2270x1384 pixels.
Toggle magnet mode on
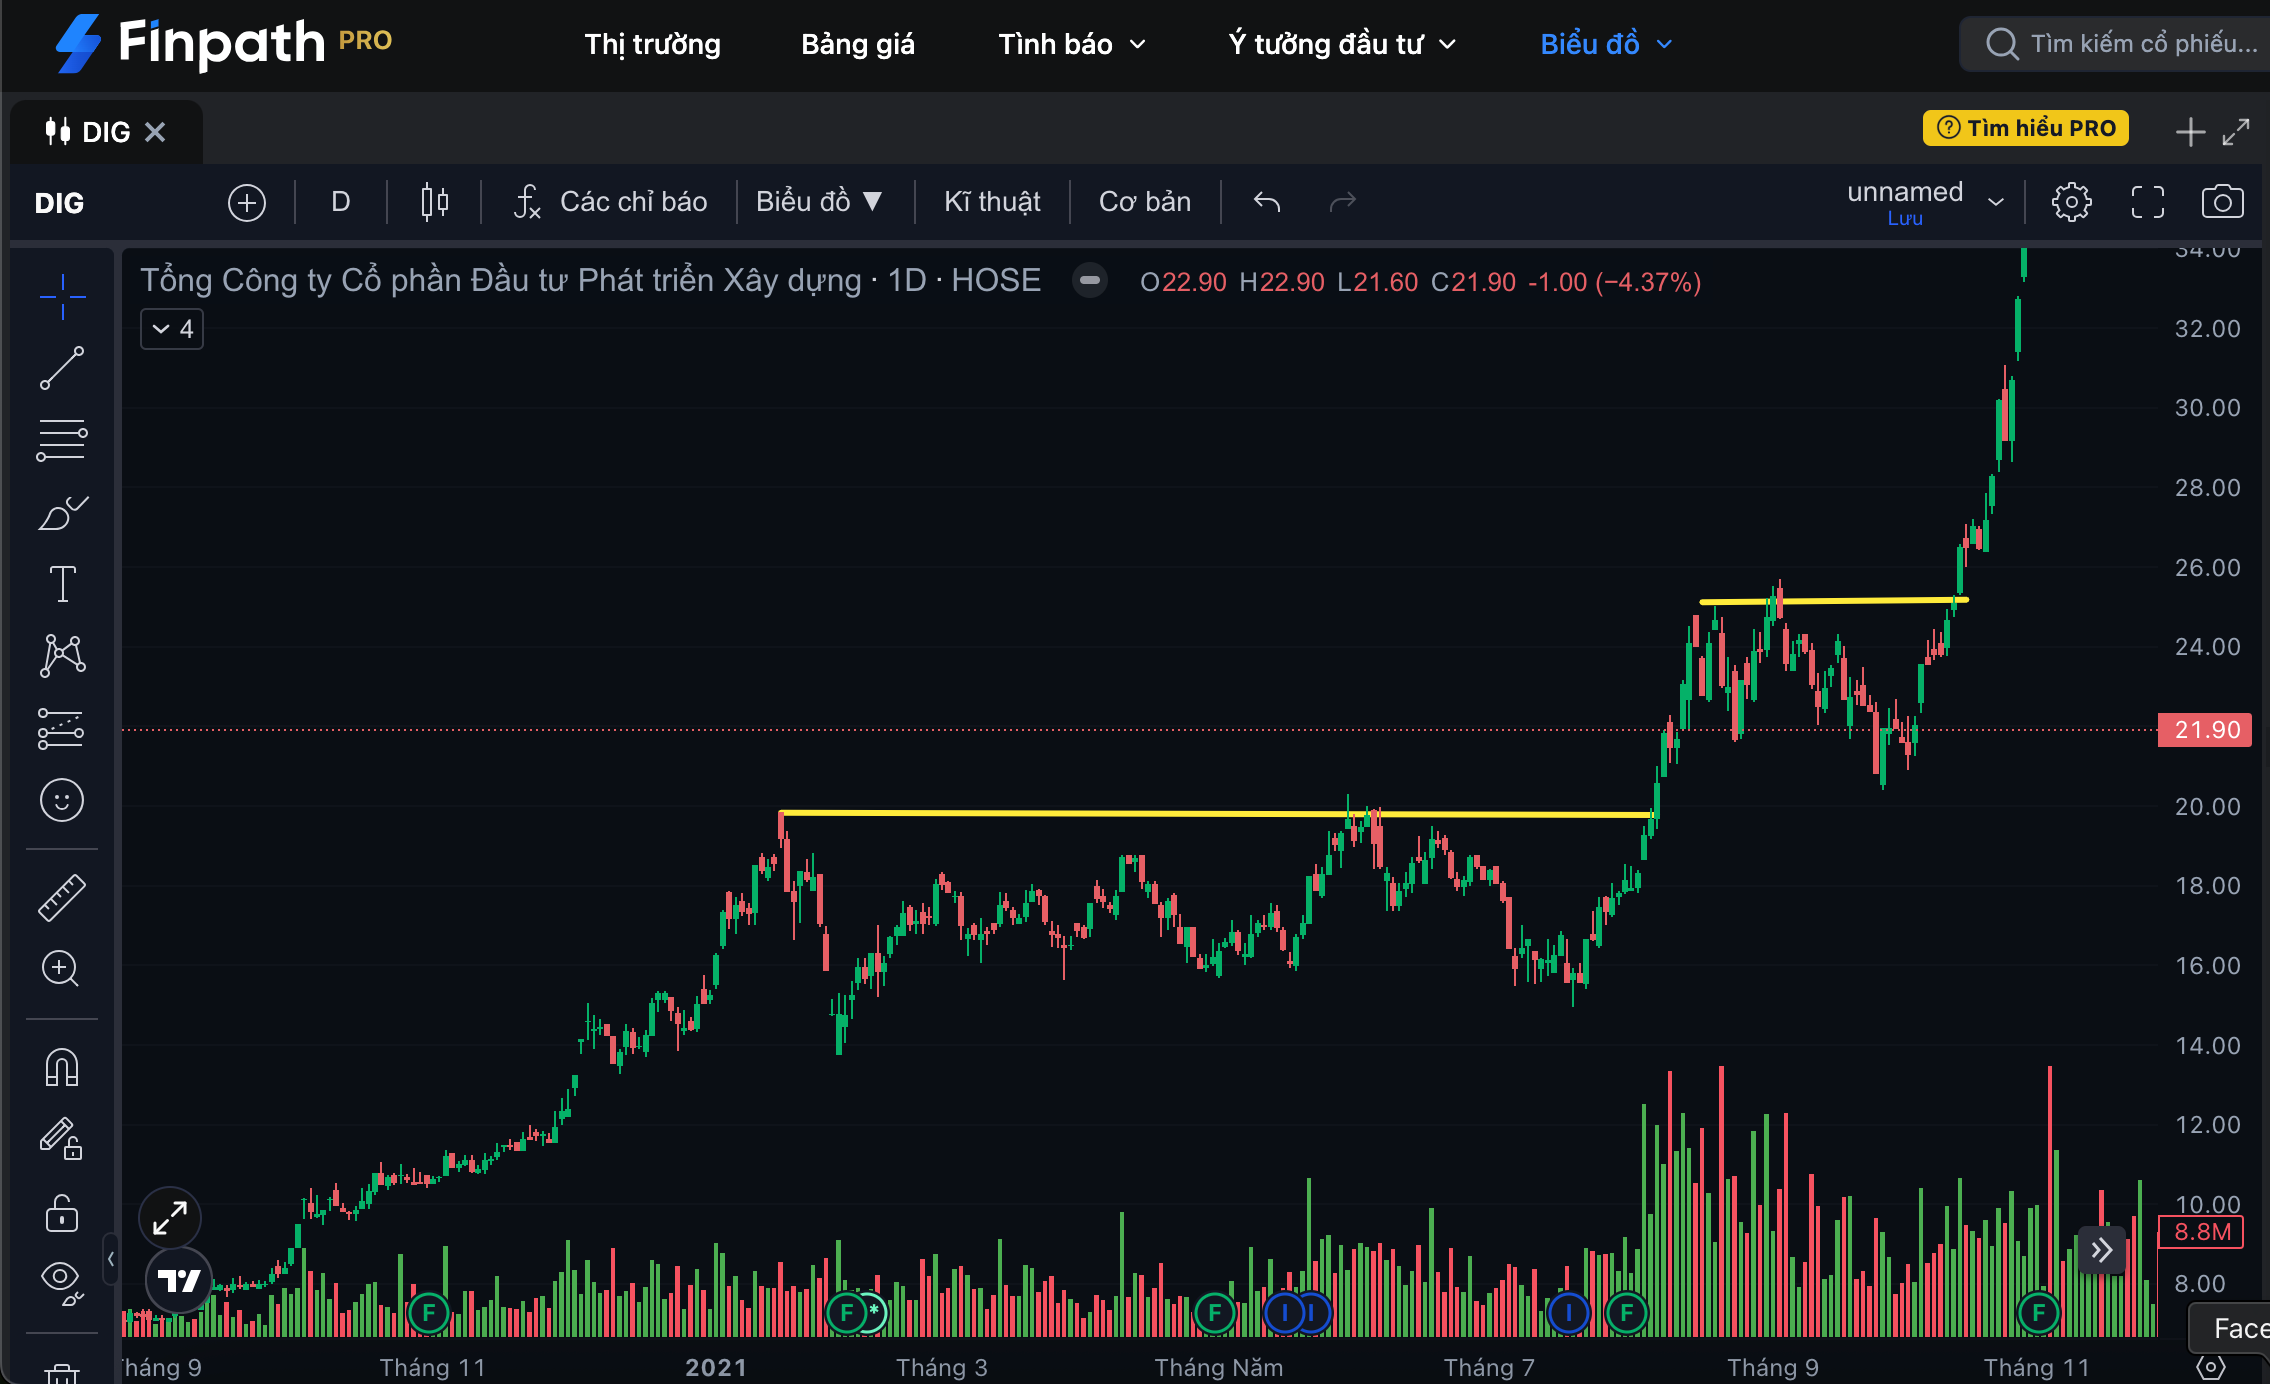click(x=62, y=1067)
